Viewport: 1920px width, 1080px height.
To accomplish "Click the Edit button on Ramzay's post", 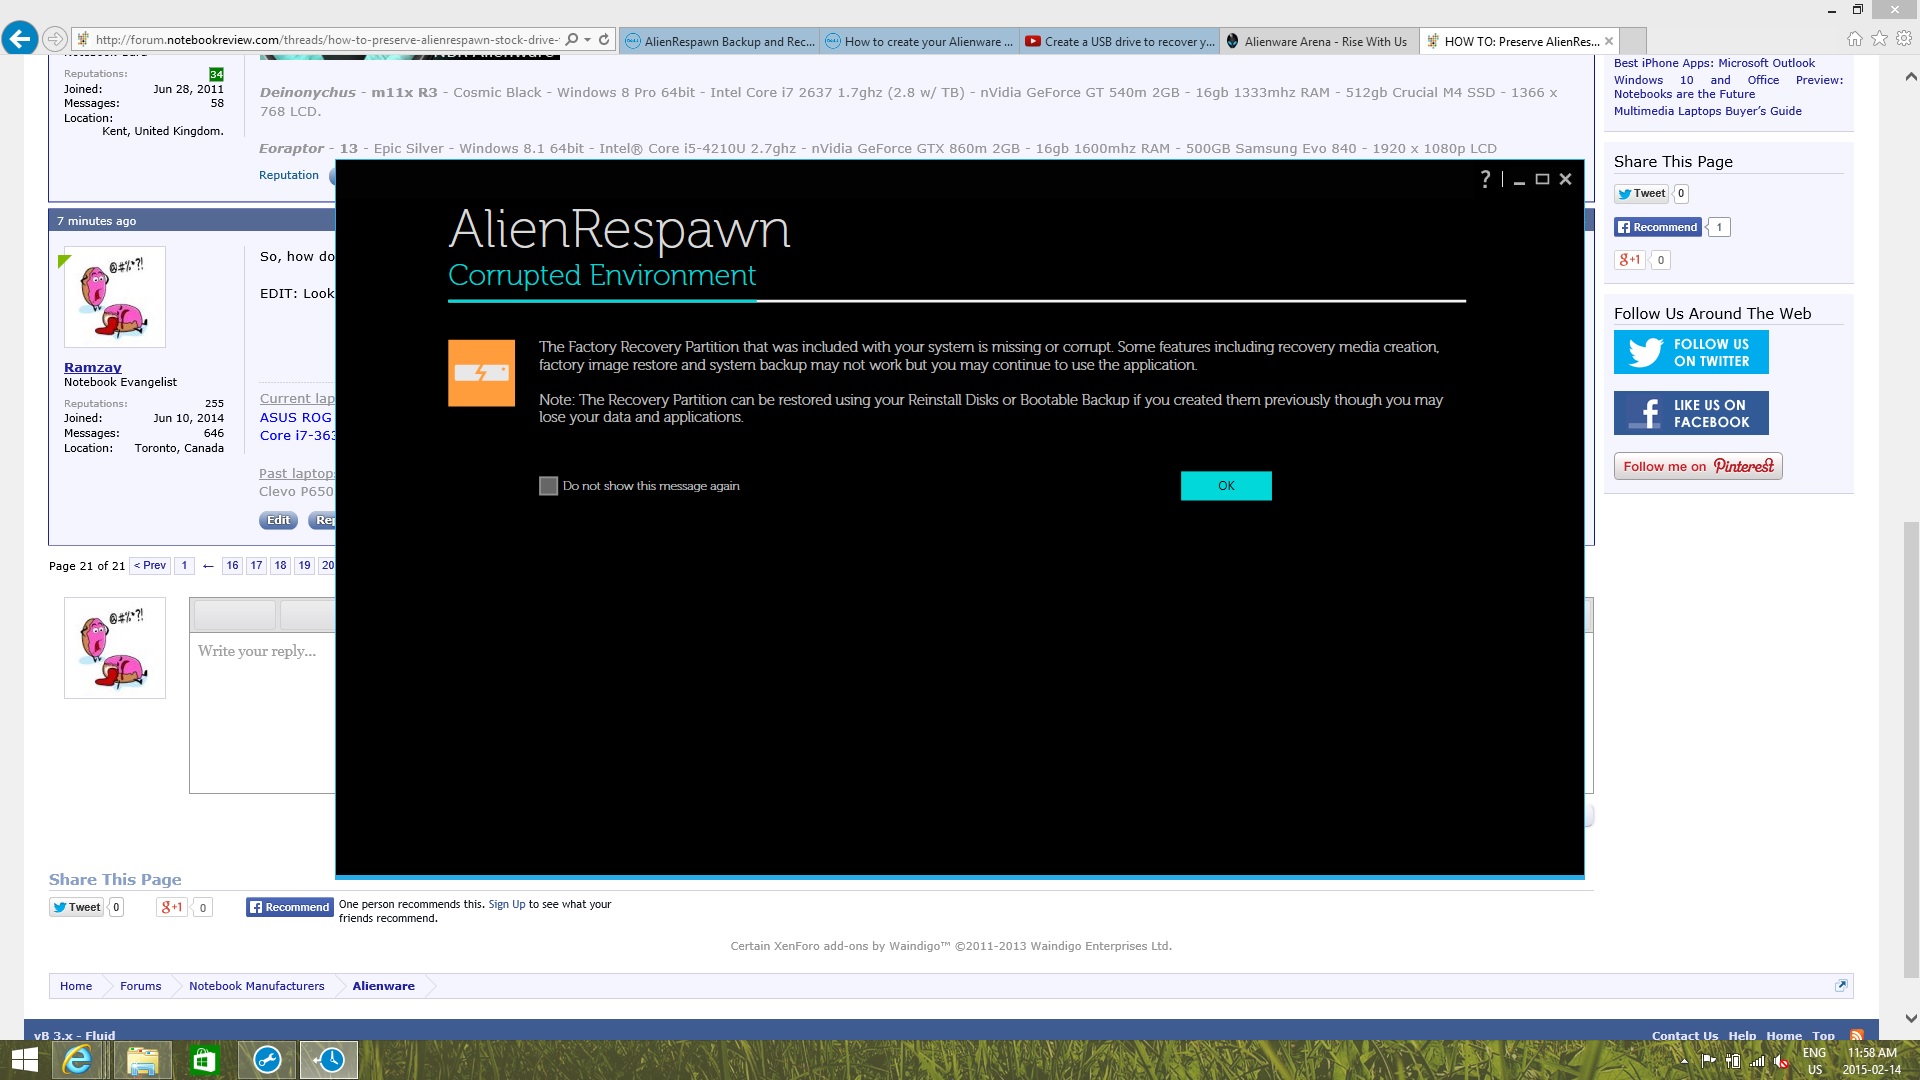I will point(278,520).
